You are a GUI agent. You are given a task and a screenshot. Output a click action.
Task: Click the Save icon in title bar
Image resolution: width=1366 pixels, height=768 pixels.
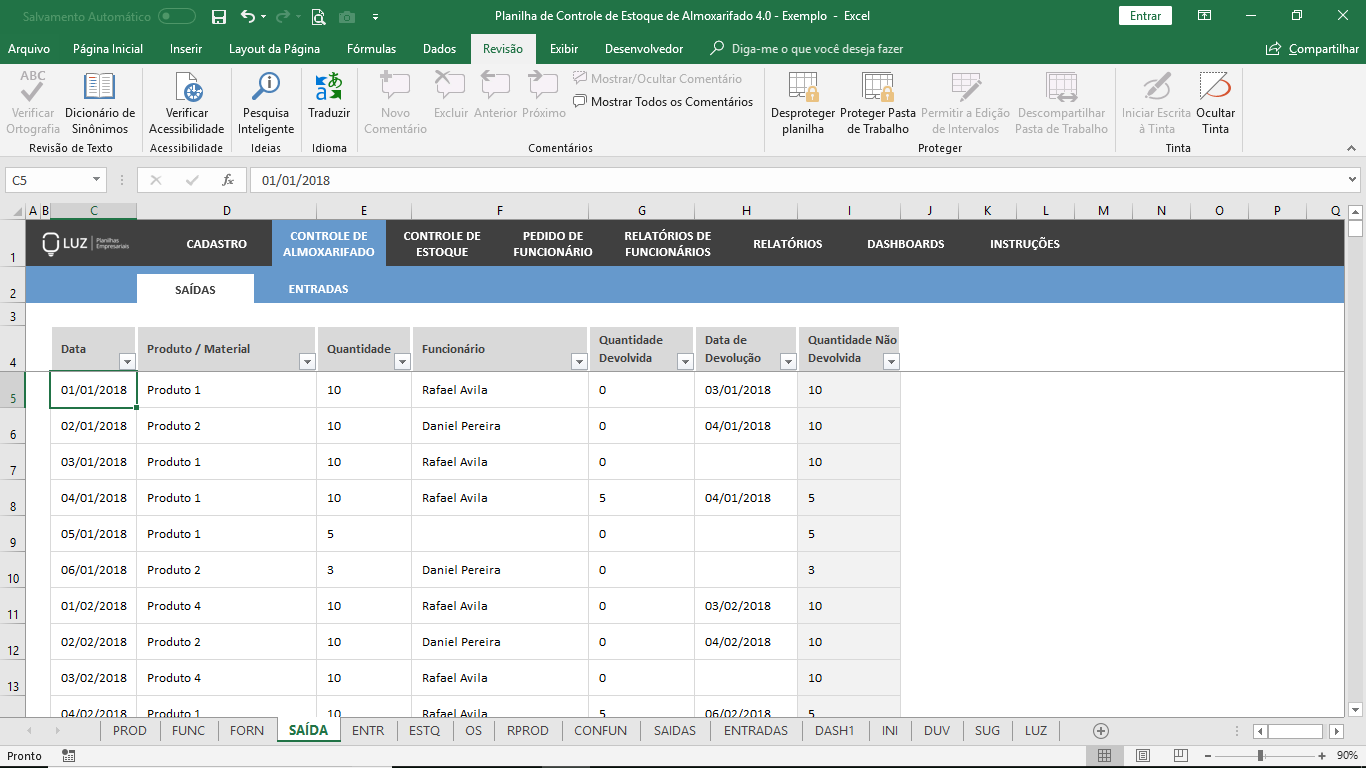tap(219, 16)
